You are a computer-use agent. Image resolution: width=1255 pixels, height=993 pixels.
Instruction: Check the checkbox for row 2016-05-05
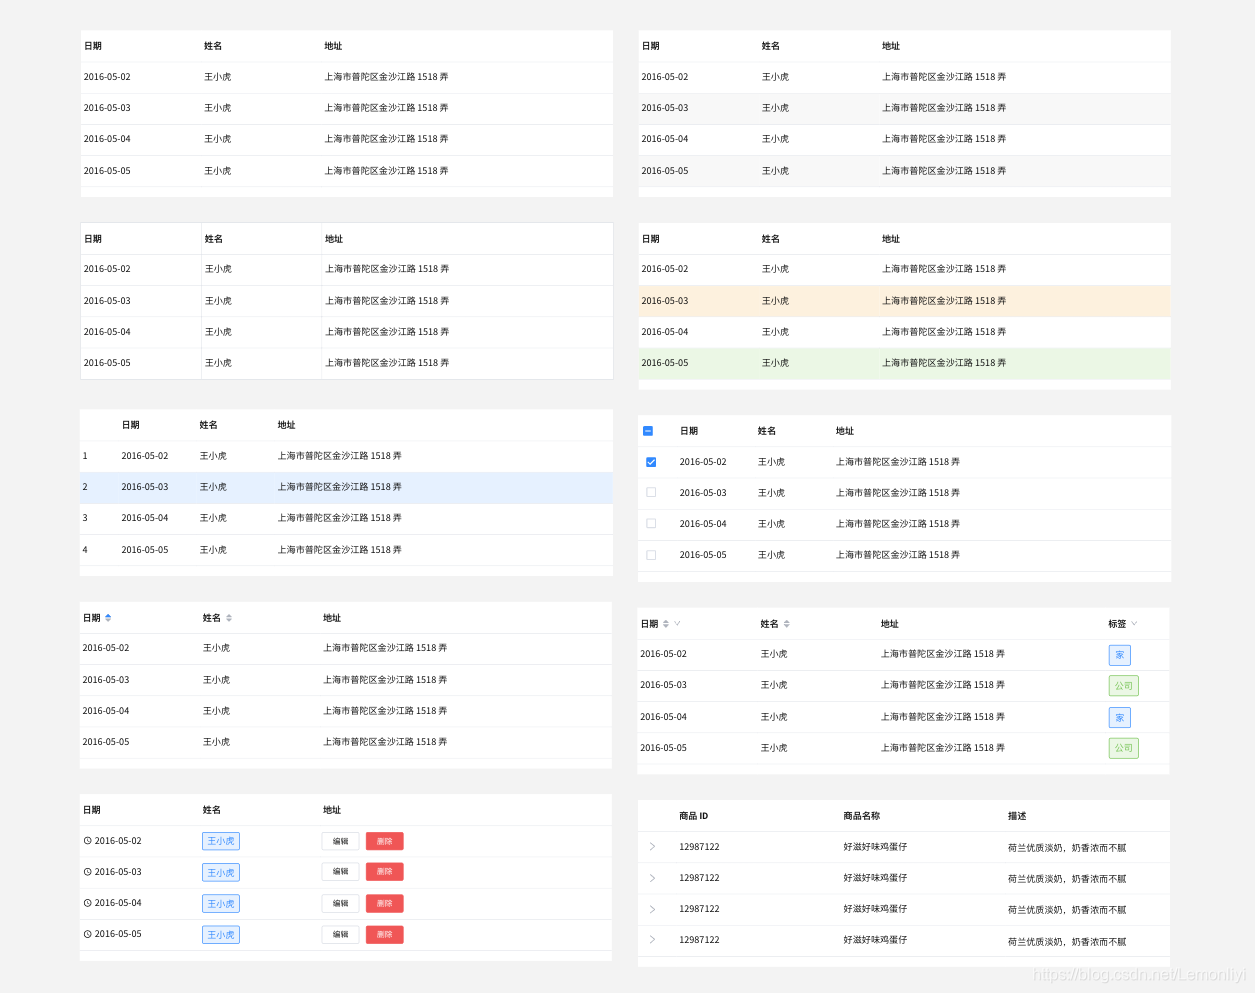651,555
